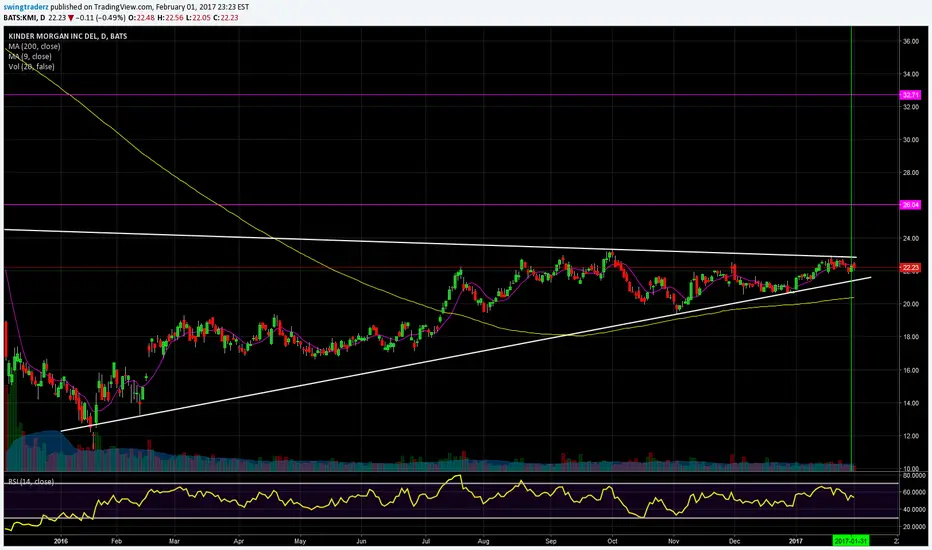Click the red 22.23 current price label
This screenshot has width=932, height=550.
click(x=910, y=268)
